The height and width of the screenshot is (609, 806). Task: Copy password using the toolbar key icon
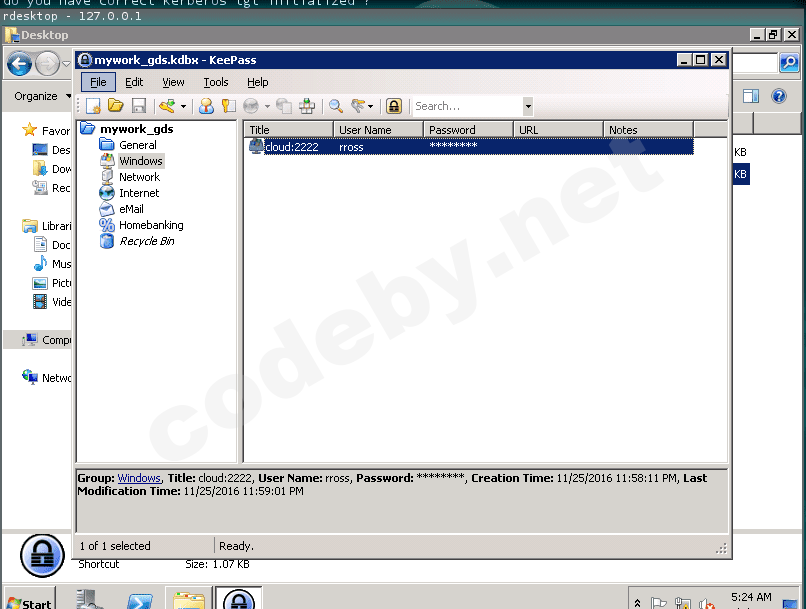point(227,106)
